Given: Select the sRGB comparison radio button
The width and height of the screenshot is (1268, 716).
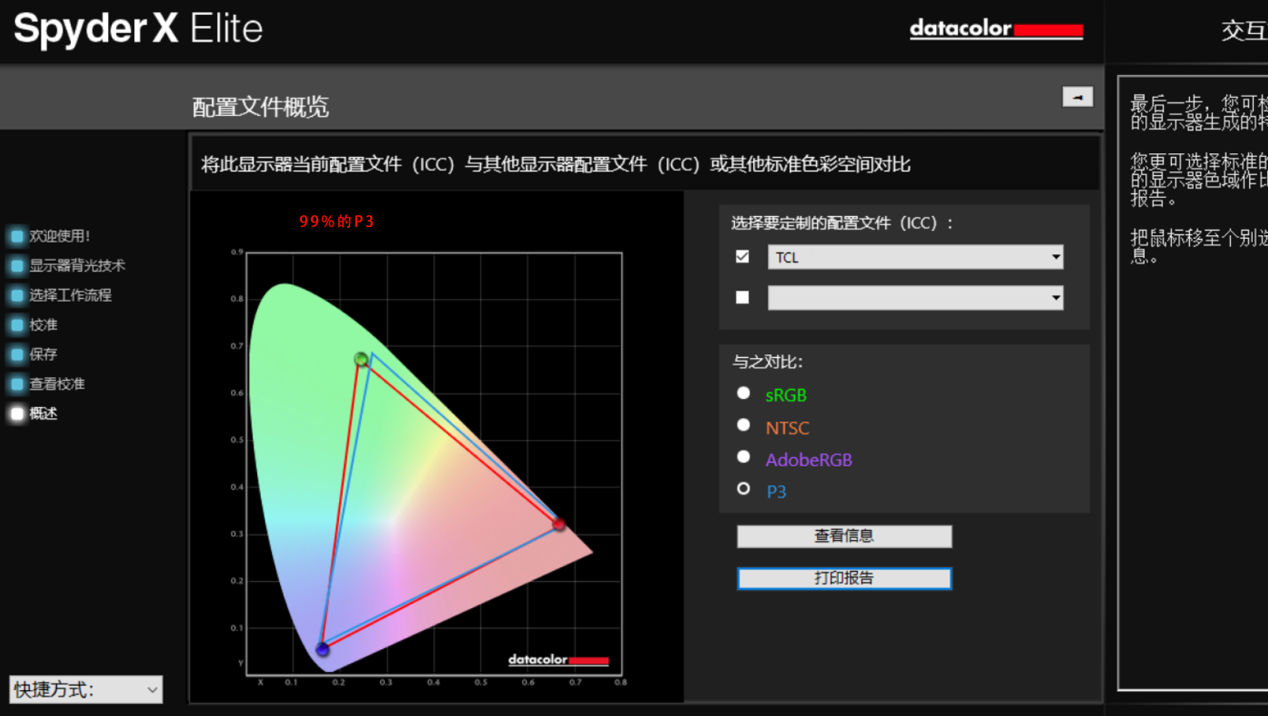Looking at the screenshot, I should pos(743,393).
